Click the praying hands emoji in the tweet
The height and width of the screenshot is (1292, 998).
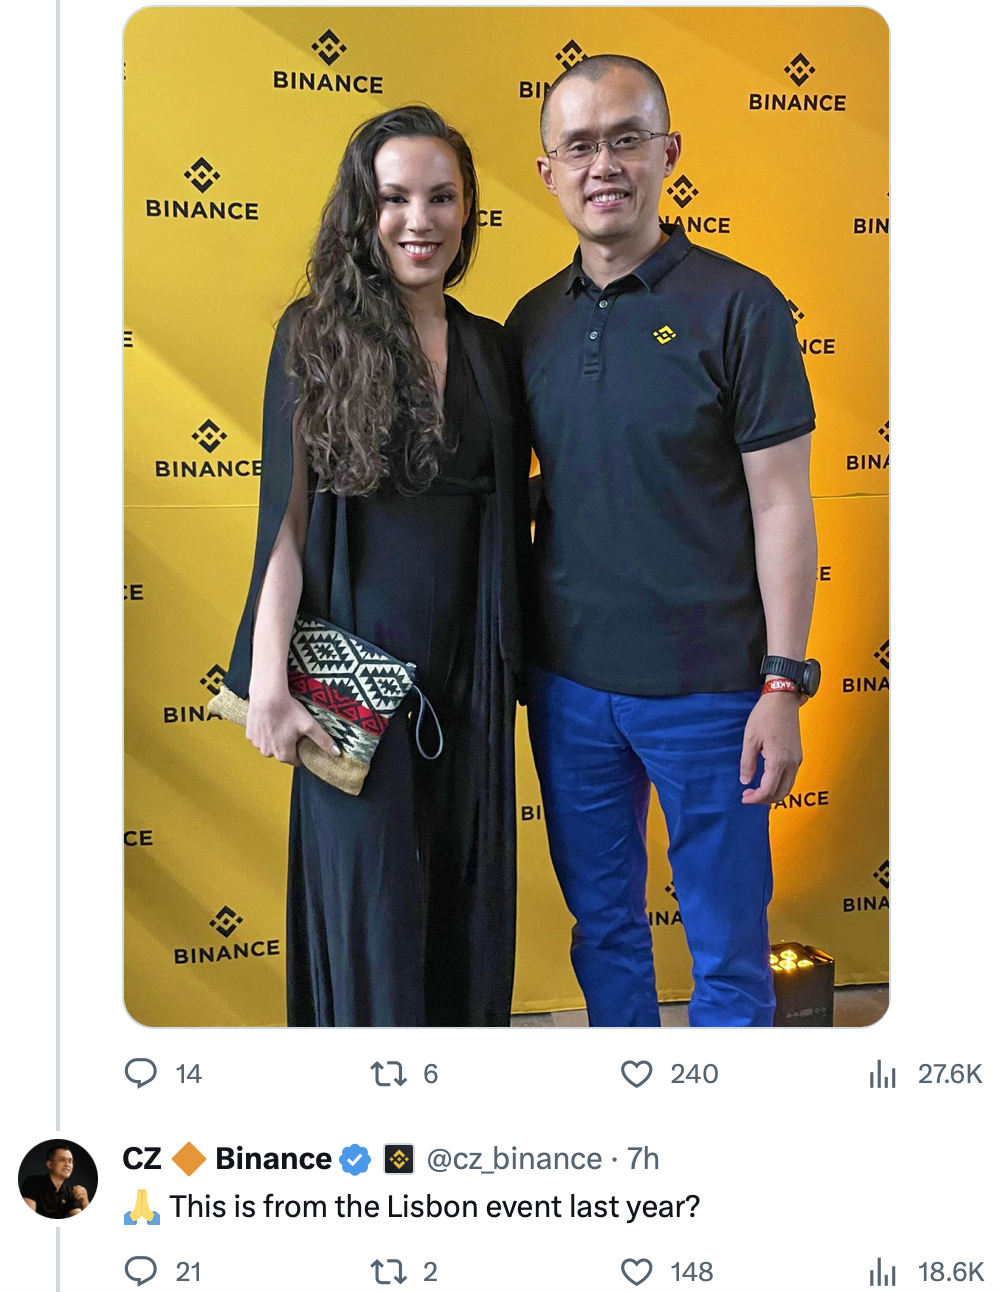coord(142,1206)
